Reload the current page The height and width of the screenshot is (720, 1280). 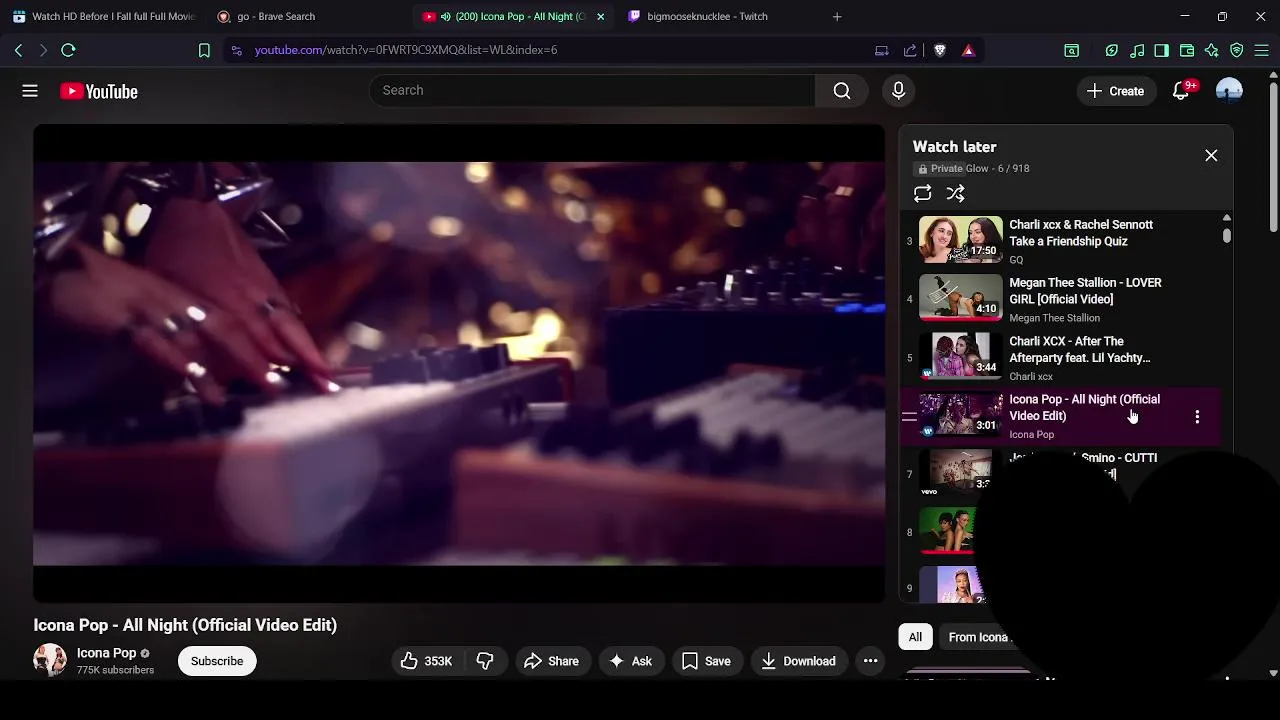click(x=68, y=50)
